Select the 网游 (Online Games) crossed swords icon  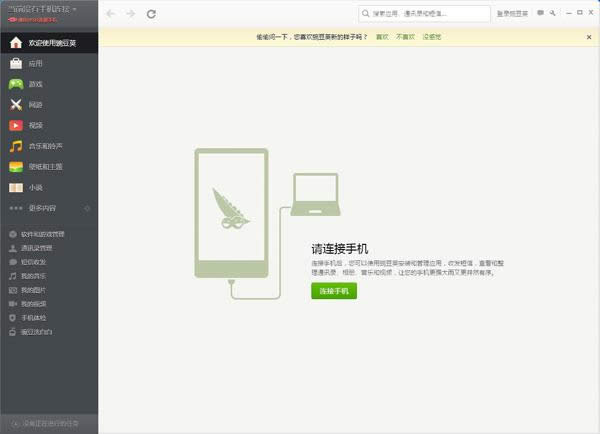pos(16,105)
